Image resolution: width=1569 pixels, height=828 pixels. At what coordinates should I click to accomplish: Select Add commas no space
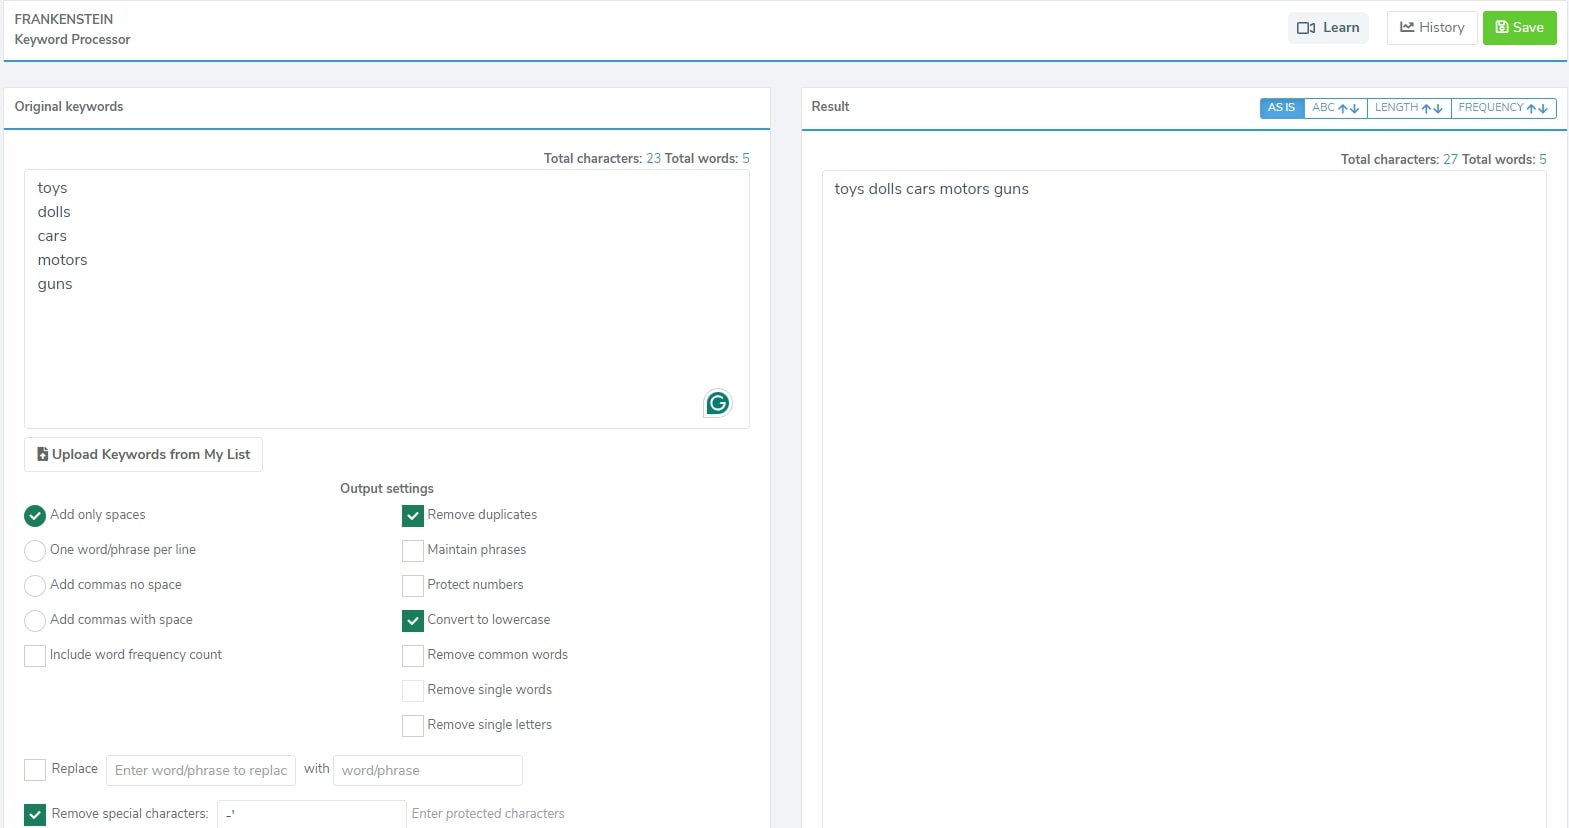[x=35, y=585]
